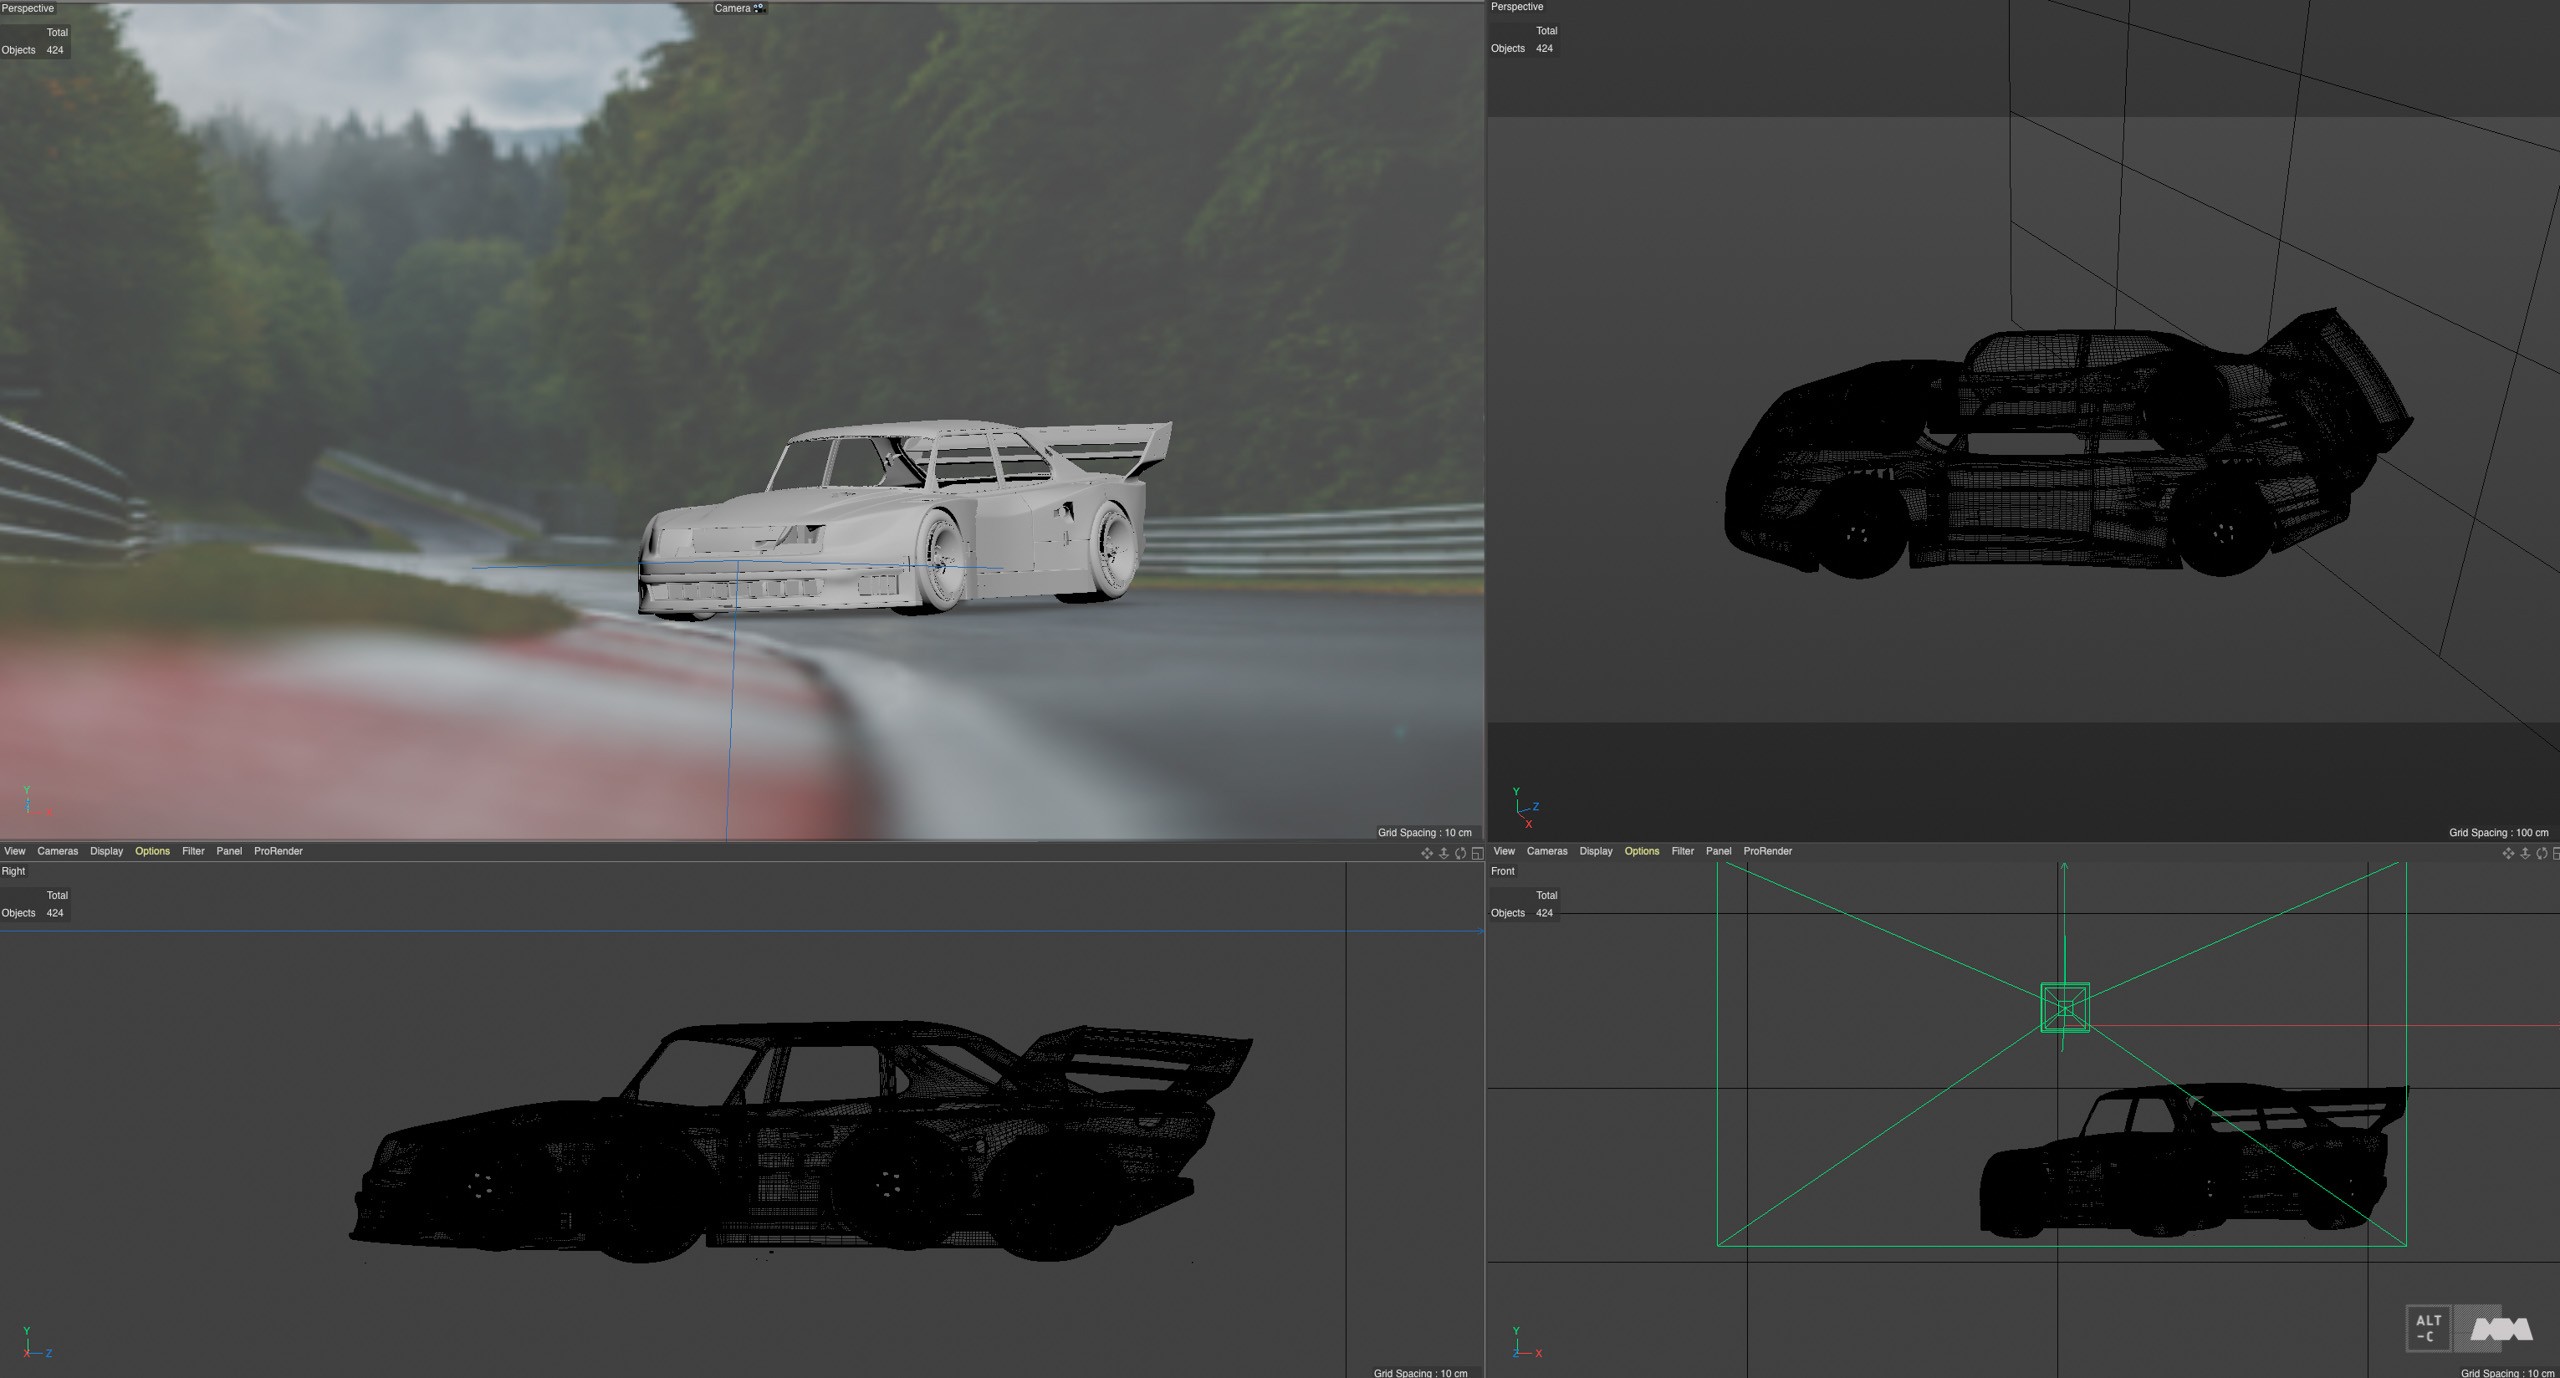This screenshot has width=2560, height=1378.
Task: Open Cameras menu in Front viewport
Action: [1547, 851]
